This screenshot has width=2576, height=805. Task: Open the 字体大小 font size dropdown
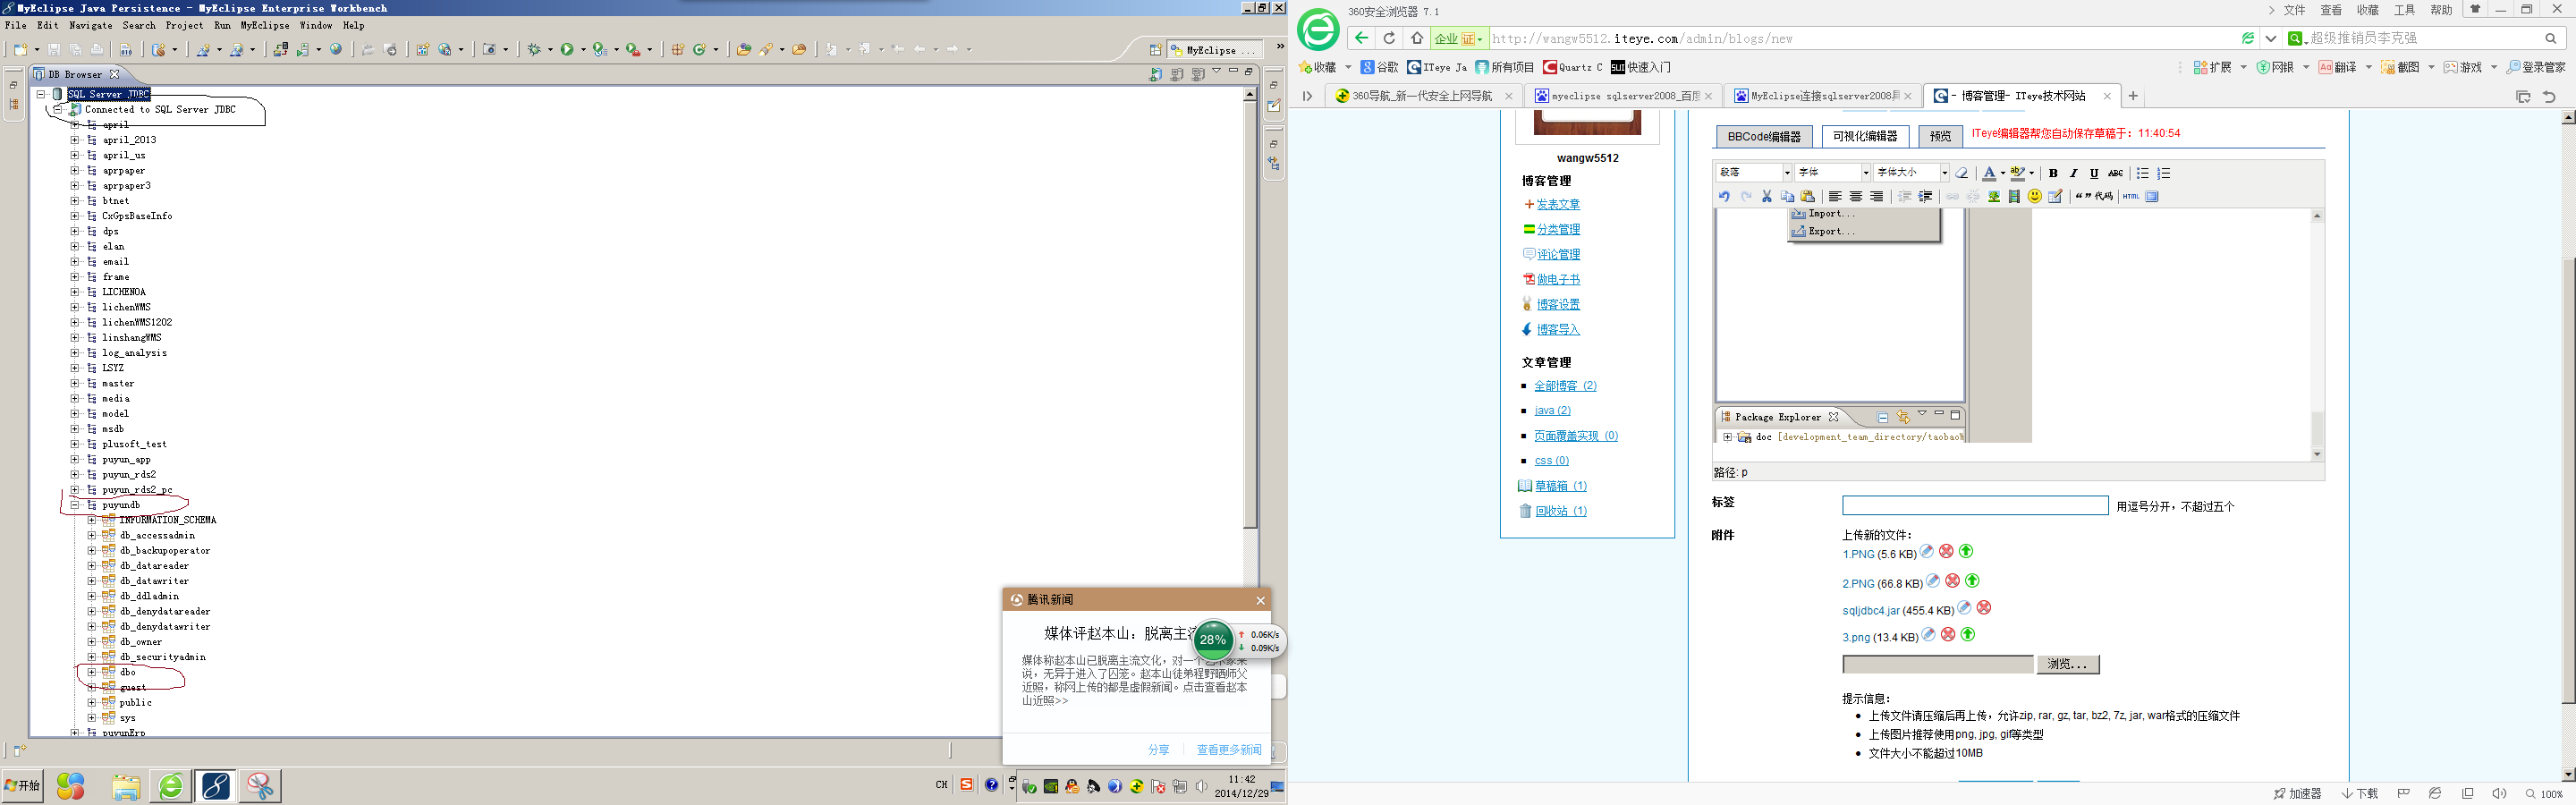1944,173
